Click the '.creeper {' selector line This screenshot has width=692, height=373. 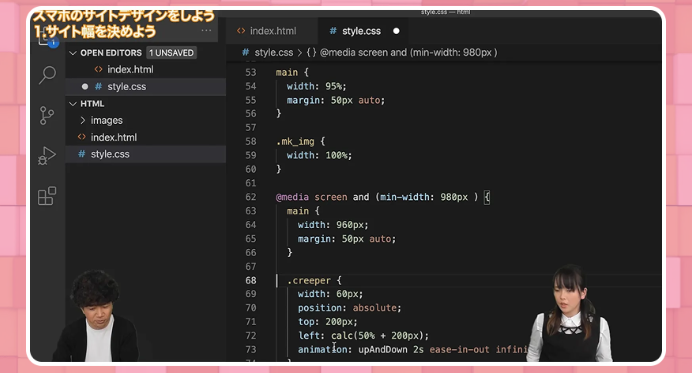(x=314, y=280)
